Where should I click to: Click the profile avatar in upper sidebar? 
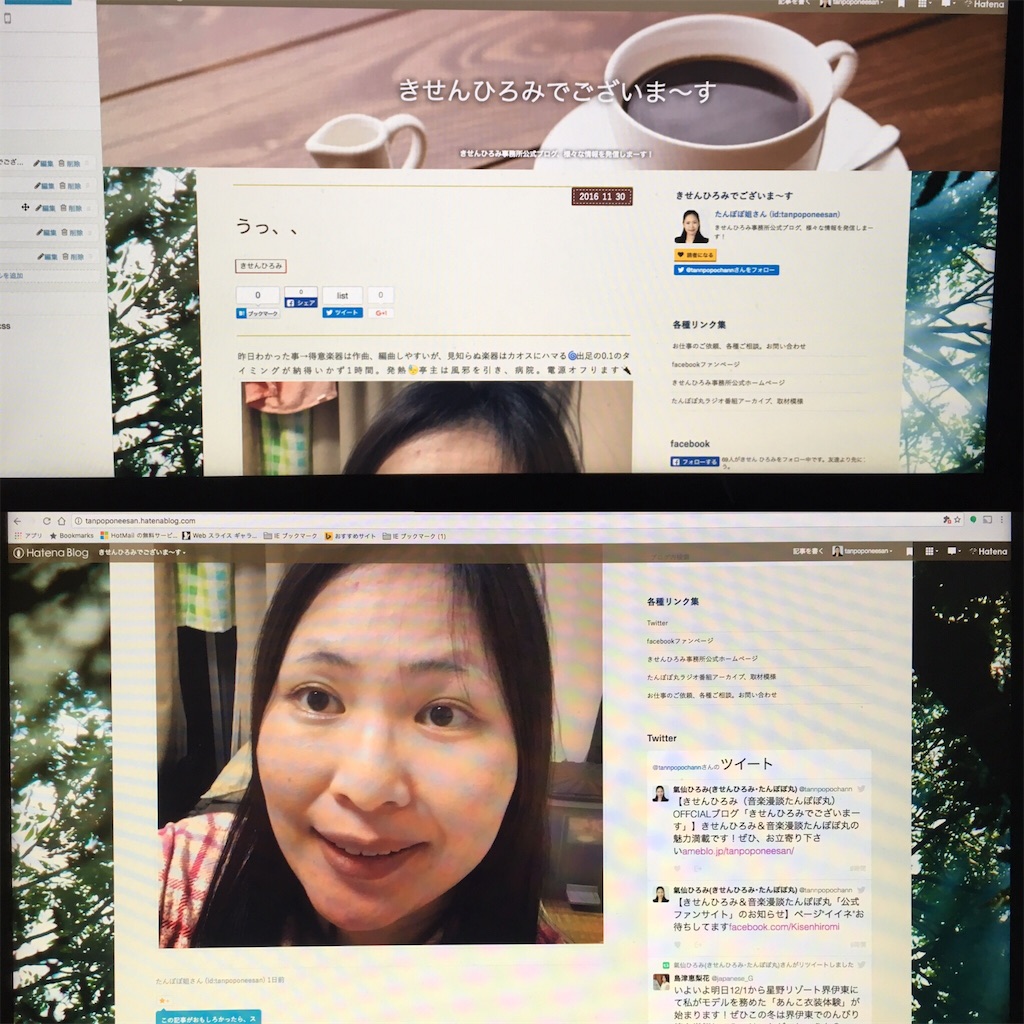(691, 226)
